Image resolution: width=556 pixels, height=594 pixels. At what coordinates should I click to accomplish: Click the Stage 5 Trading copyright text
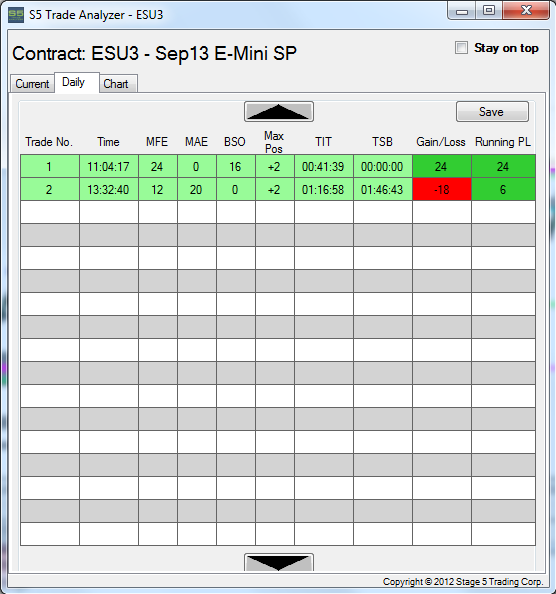coord(463,581)
